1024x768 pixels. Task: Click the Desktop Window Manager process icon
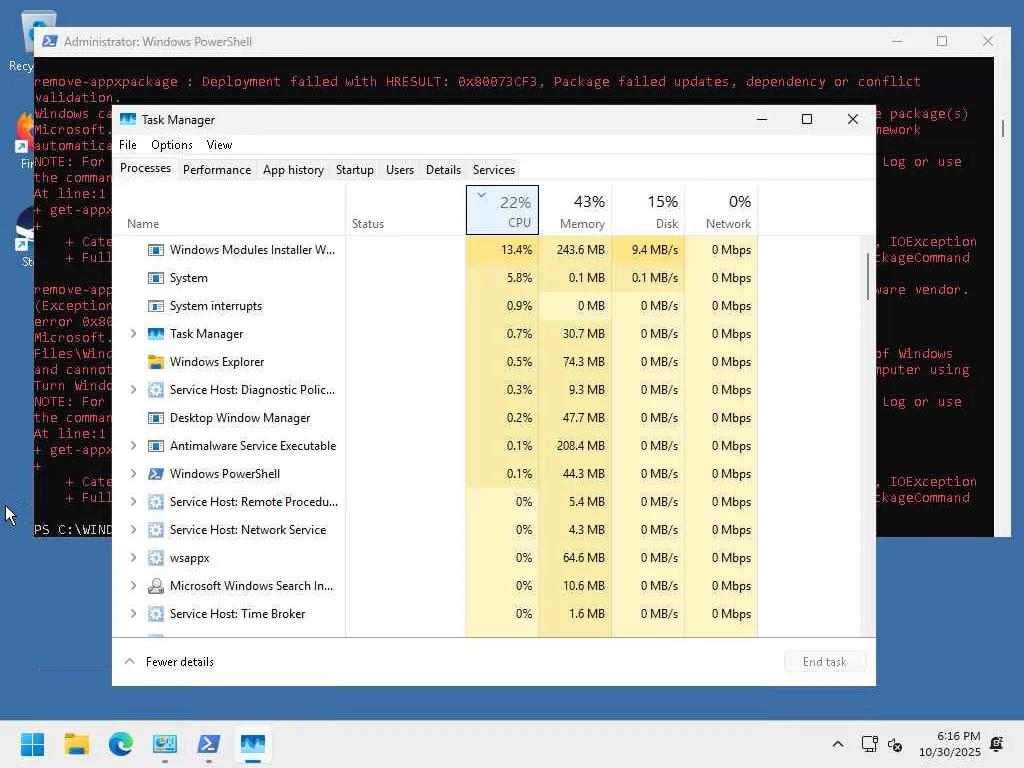pyautogui.click(x=155, y=418)
